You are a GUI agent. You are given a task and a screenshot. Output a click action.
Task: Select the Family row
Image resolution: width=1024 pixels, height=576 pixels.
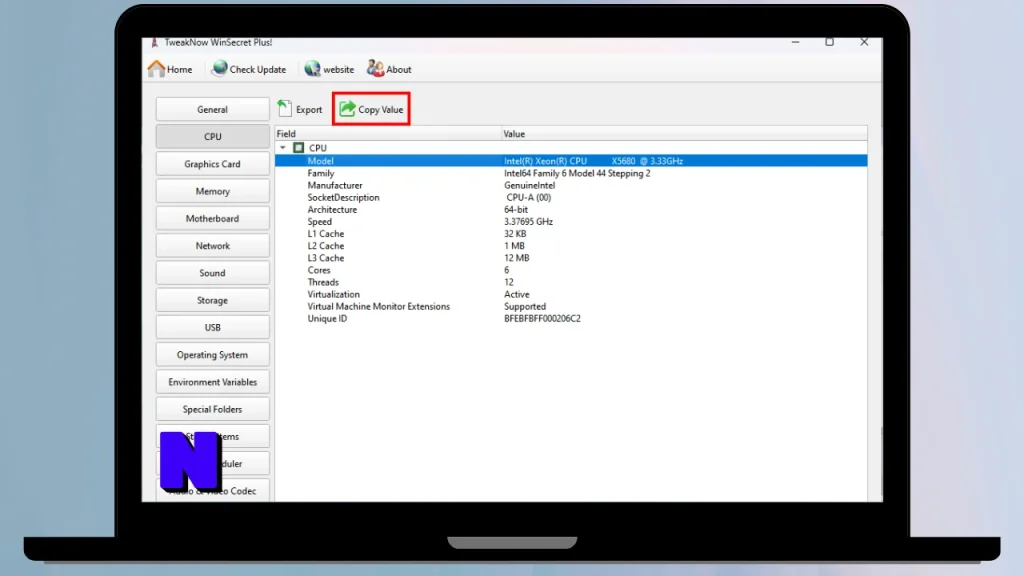click(x=571, y=173)
